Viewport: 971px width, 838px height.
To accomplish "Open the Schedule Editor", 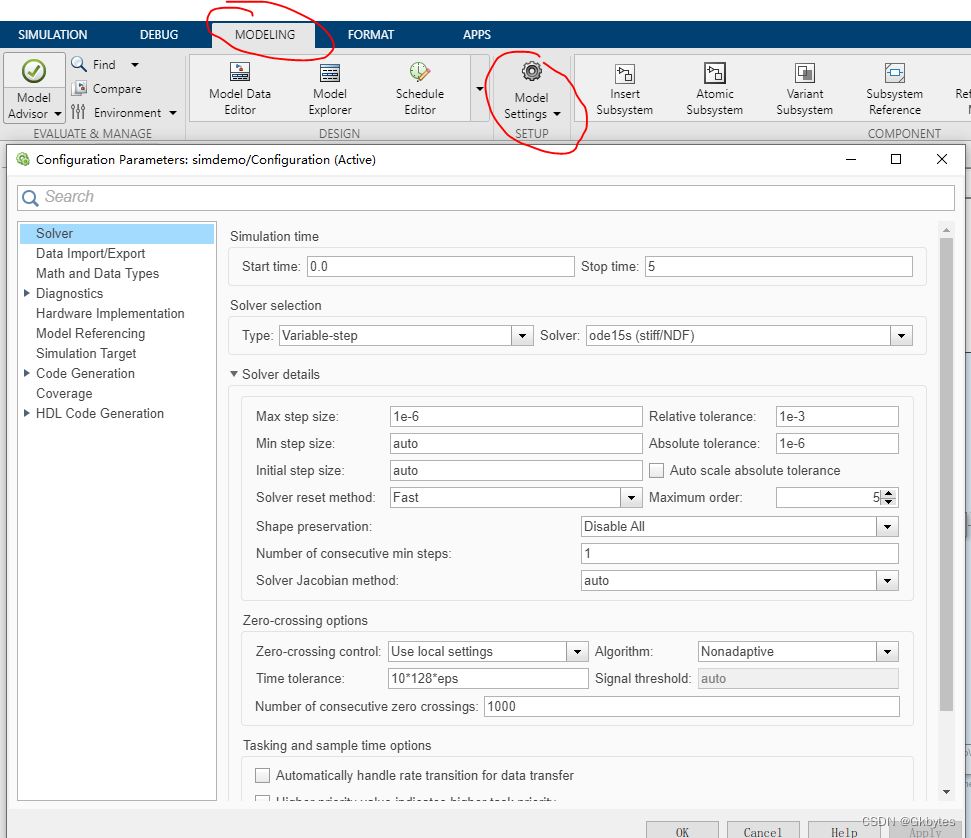I will pyautogui.click(x=420, y=89).
